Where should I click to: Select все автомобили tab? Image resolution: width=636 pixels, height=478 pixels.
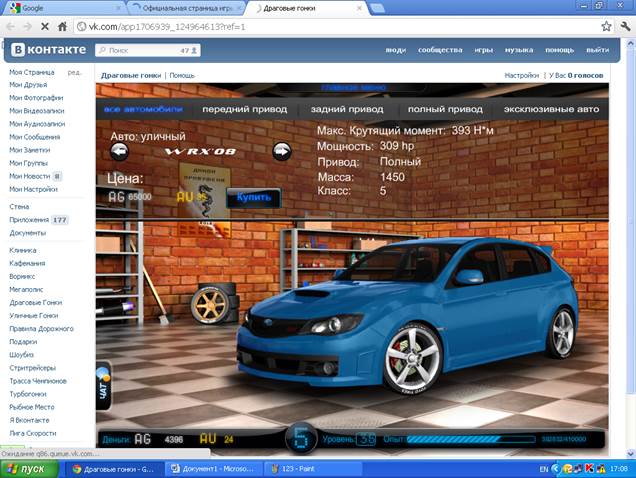(143, 109)
